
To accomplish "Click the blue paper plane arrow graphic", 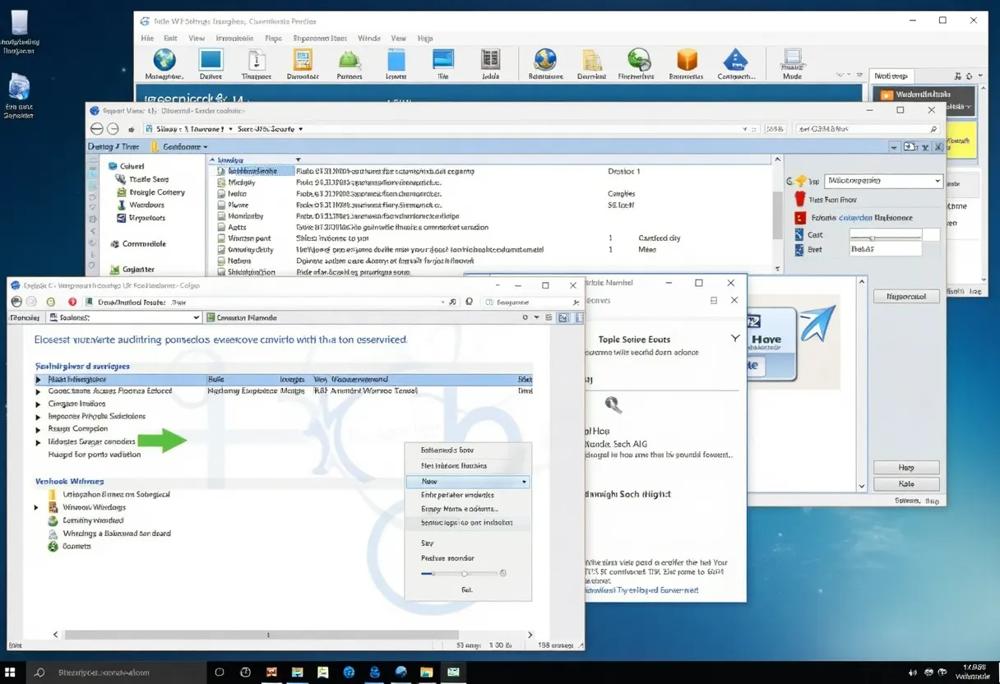I will (x=818, y=322).
